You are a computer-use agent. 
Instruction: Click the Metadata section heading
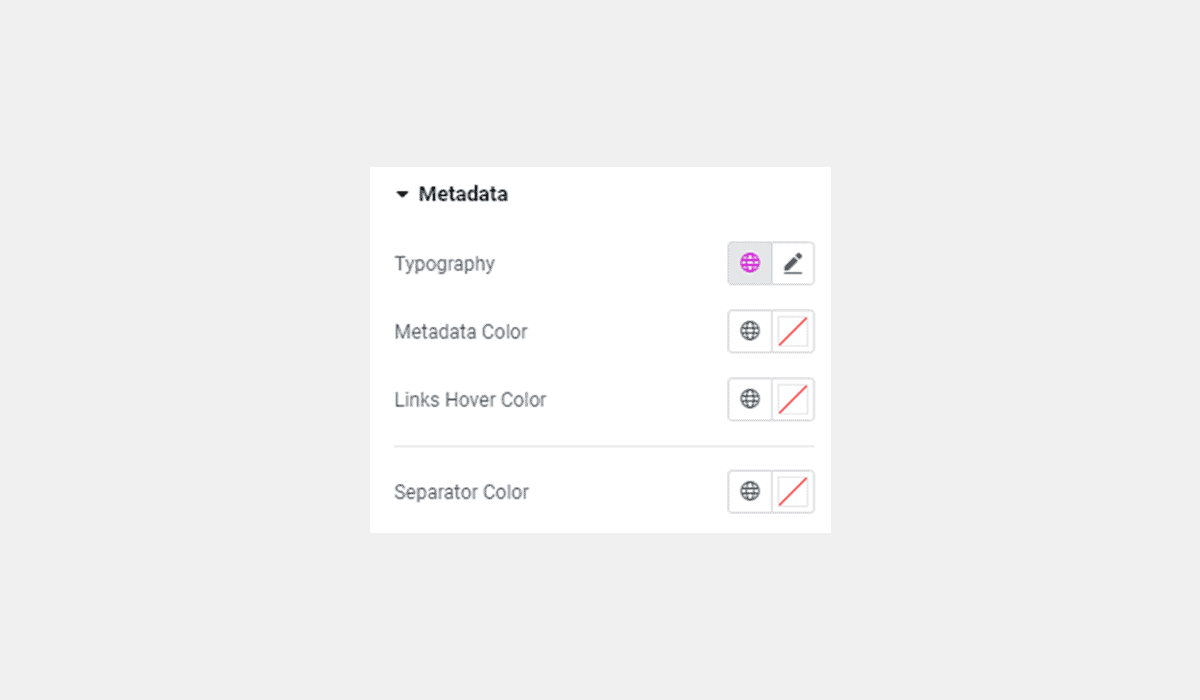point(465,194)
